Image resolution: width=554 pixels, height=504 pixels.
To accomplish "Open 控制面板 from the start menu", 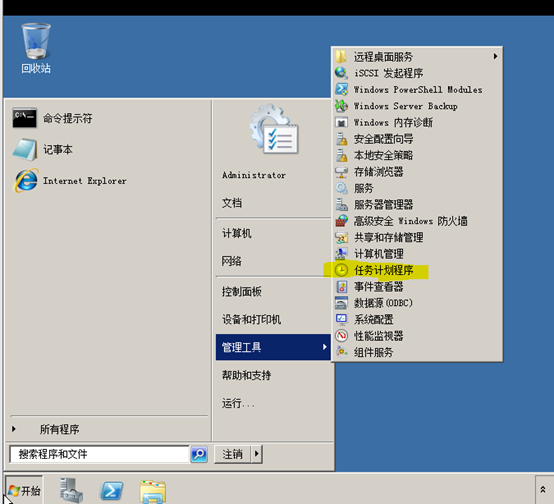I will click(x=242, y=292).
